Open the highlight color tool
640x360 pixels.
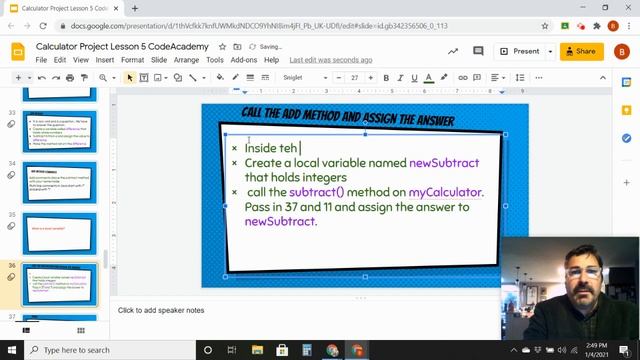pos(444,77)
